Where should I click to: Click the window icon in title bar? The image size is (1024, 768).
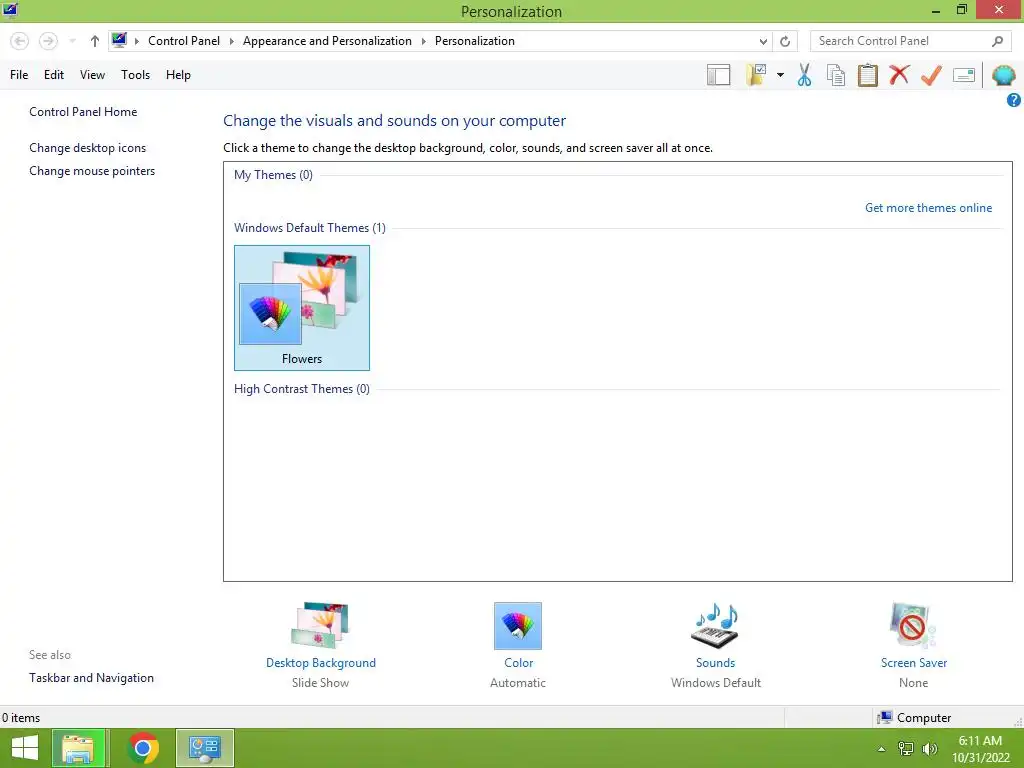[x=10, y=10]
